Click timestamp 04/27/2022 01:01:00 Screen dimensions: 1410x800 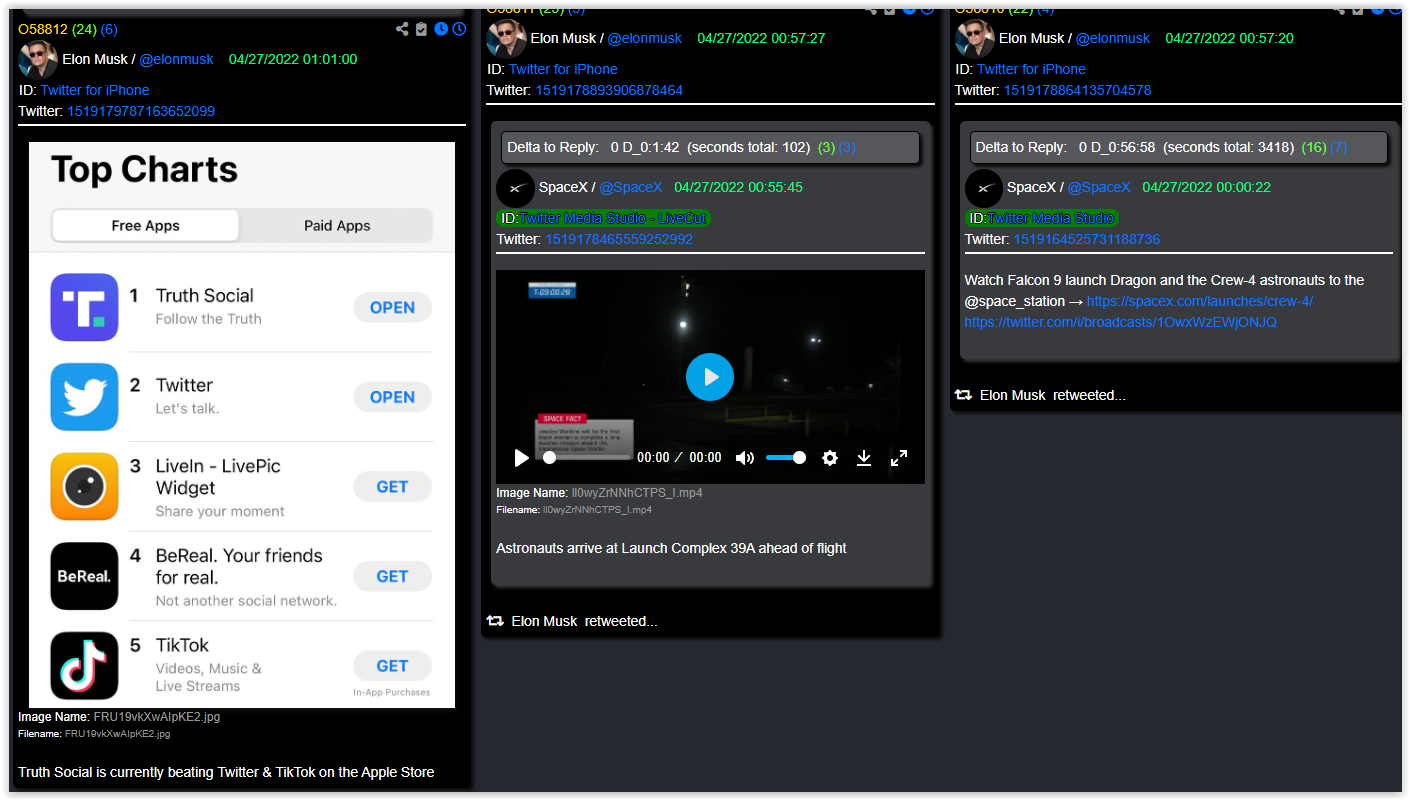pyautogui.click(x=293, y=59)
